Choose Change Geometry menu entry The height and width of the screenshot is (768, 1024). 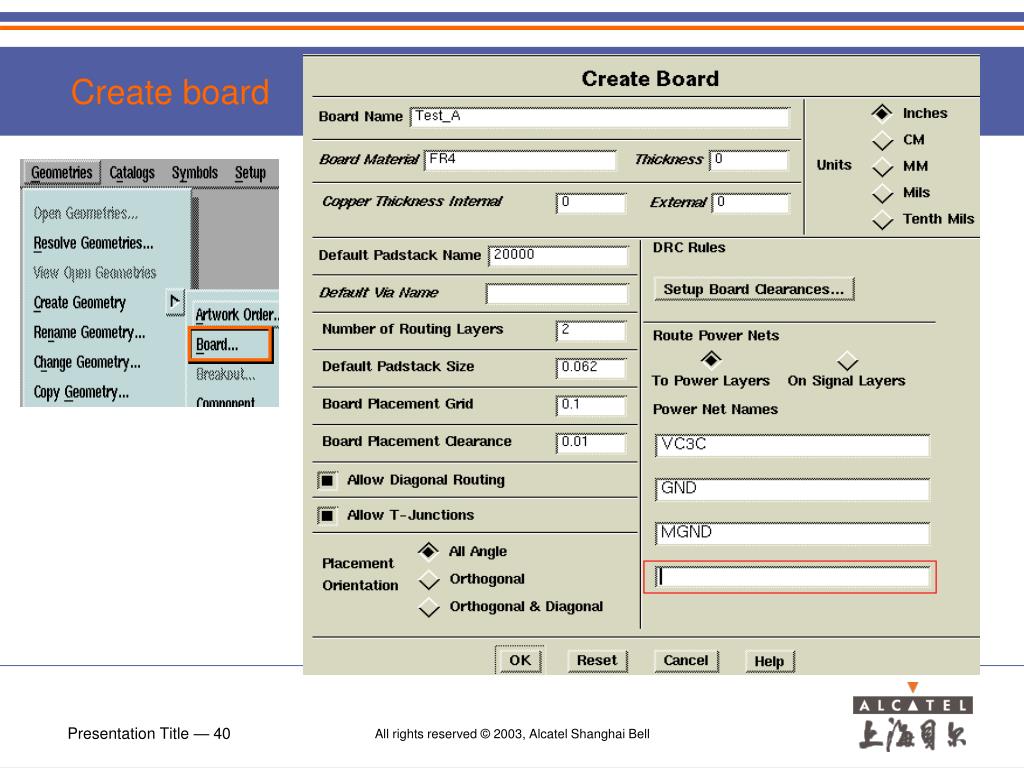[87, 362]
